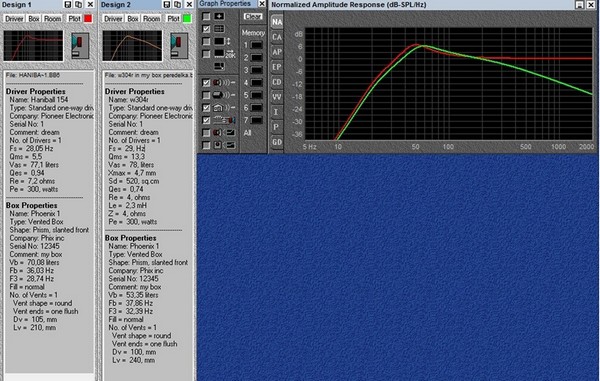
Task: Click the red plot color swatch, Design 1
Action: (x=88, y=19)
